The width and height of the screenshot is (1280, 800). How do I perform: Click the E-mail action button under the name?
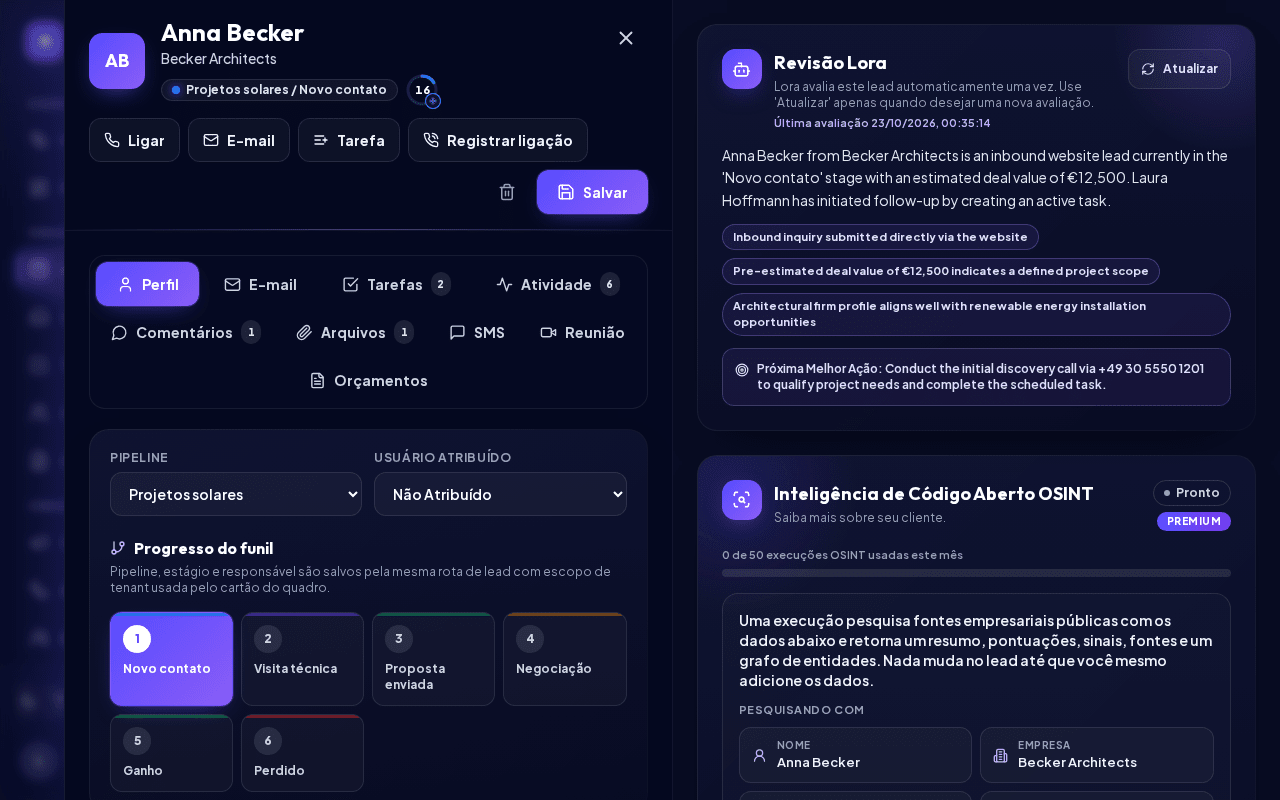tap(239, 140)
